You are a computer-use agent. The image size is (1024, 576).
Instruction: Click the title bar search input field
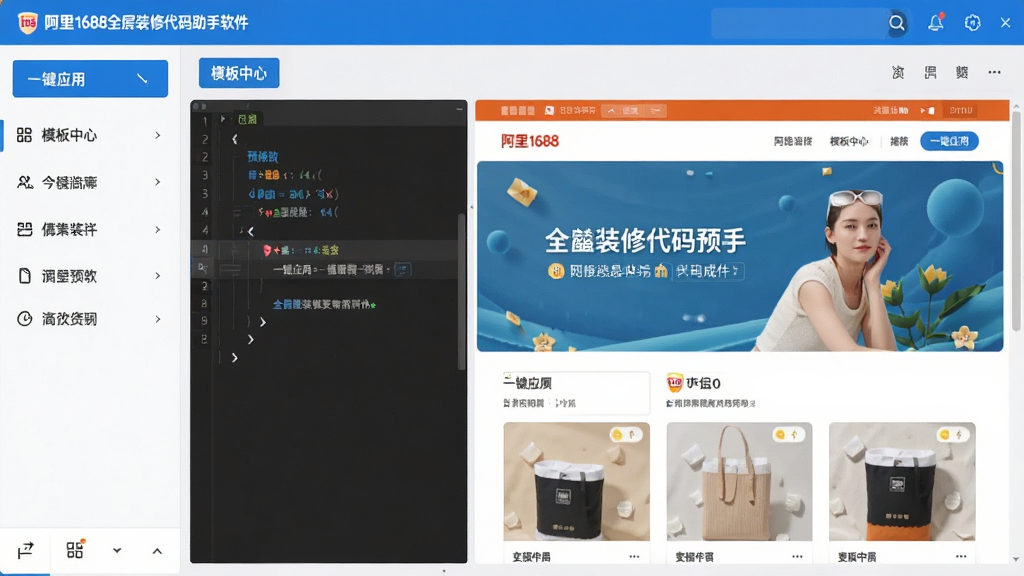pos(800,23)
